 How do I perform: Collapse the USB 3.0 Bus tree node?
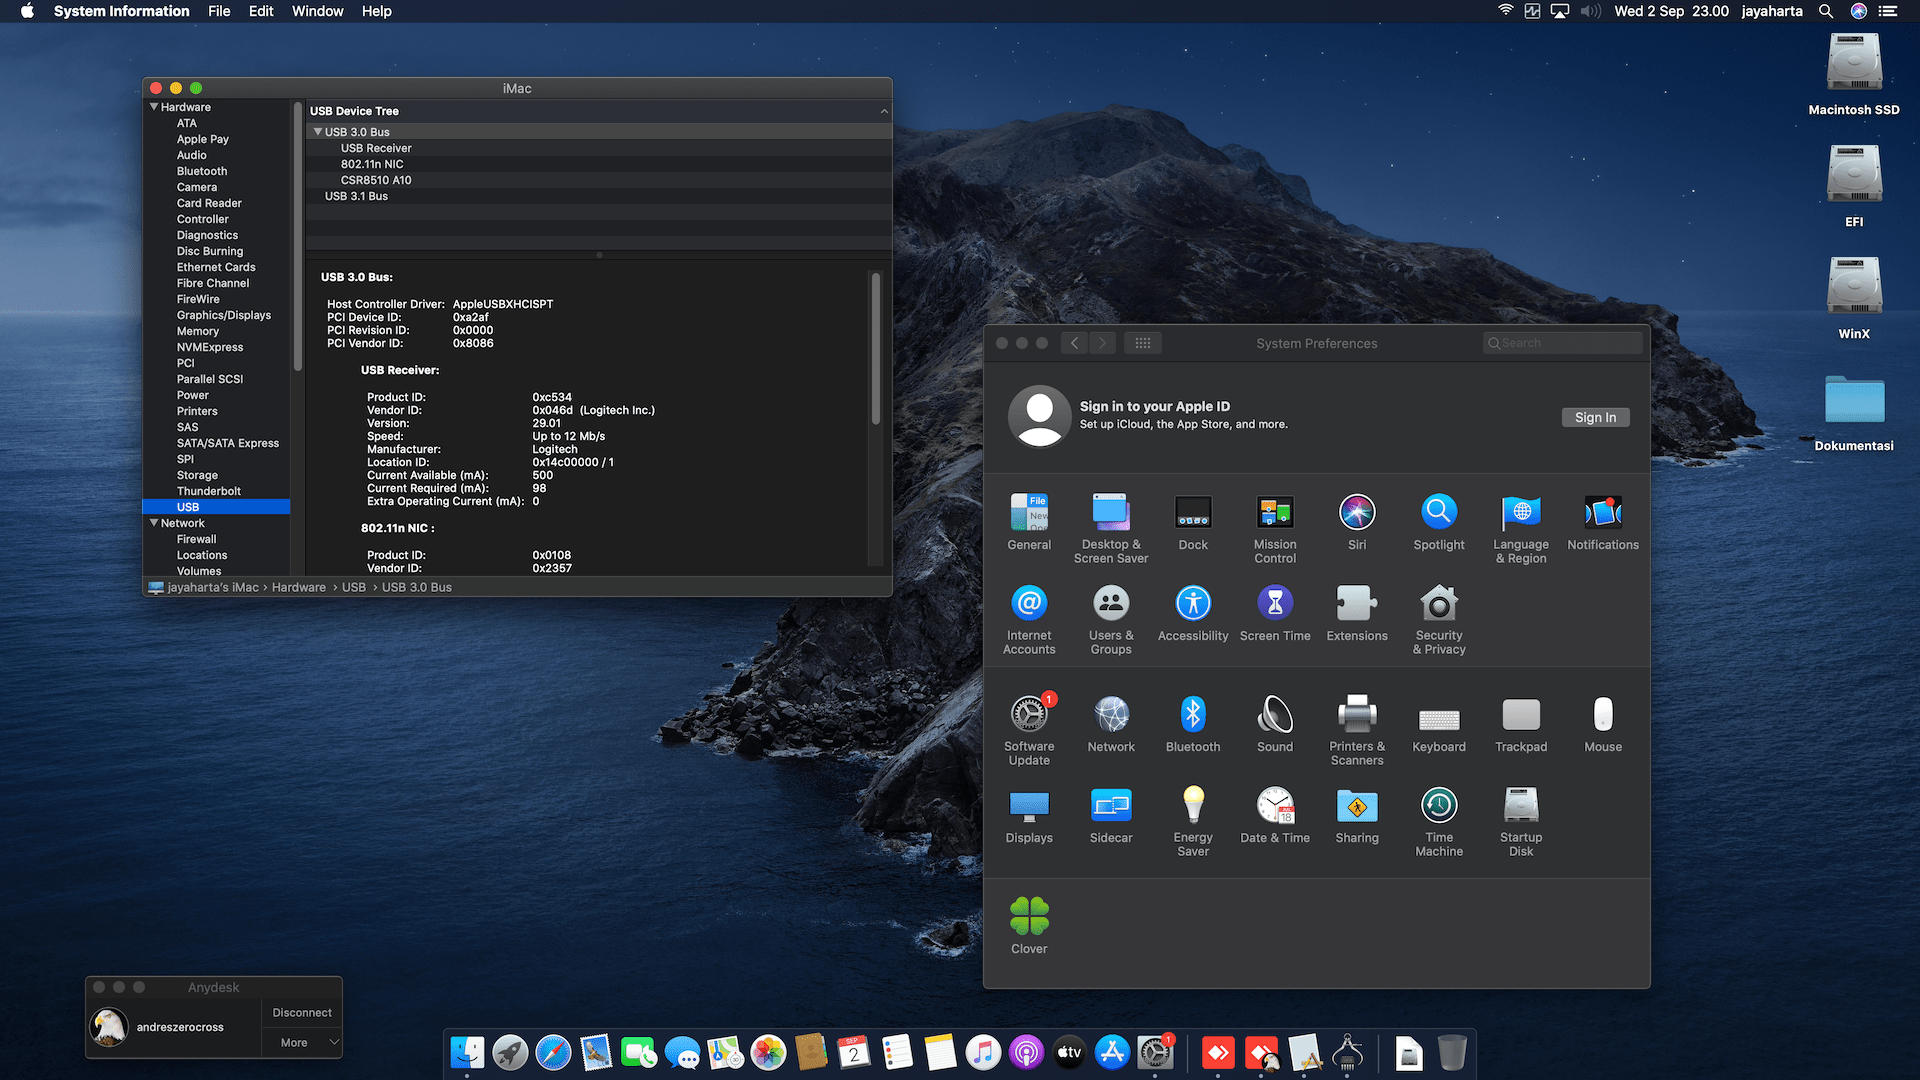tap(318, 132)
